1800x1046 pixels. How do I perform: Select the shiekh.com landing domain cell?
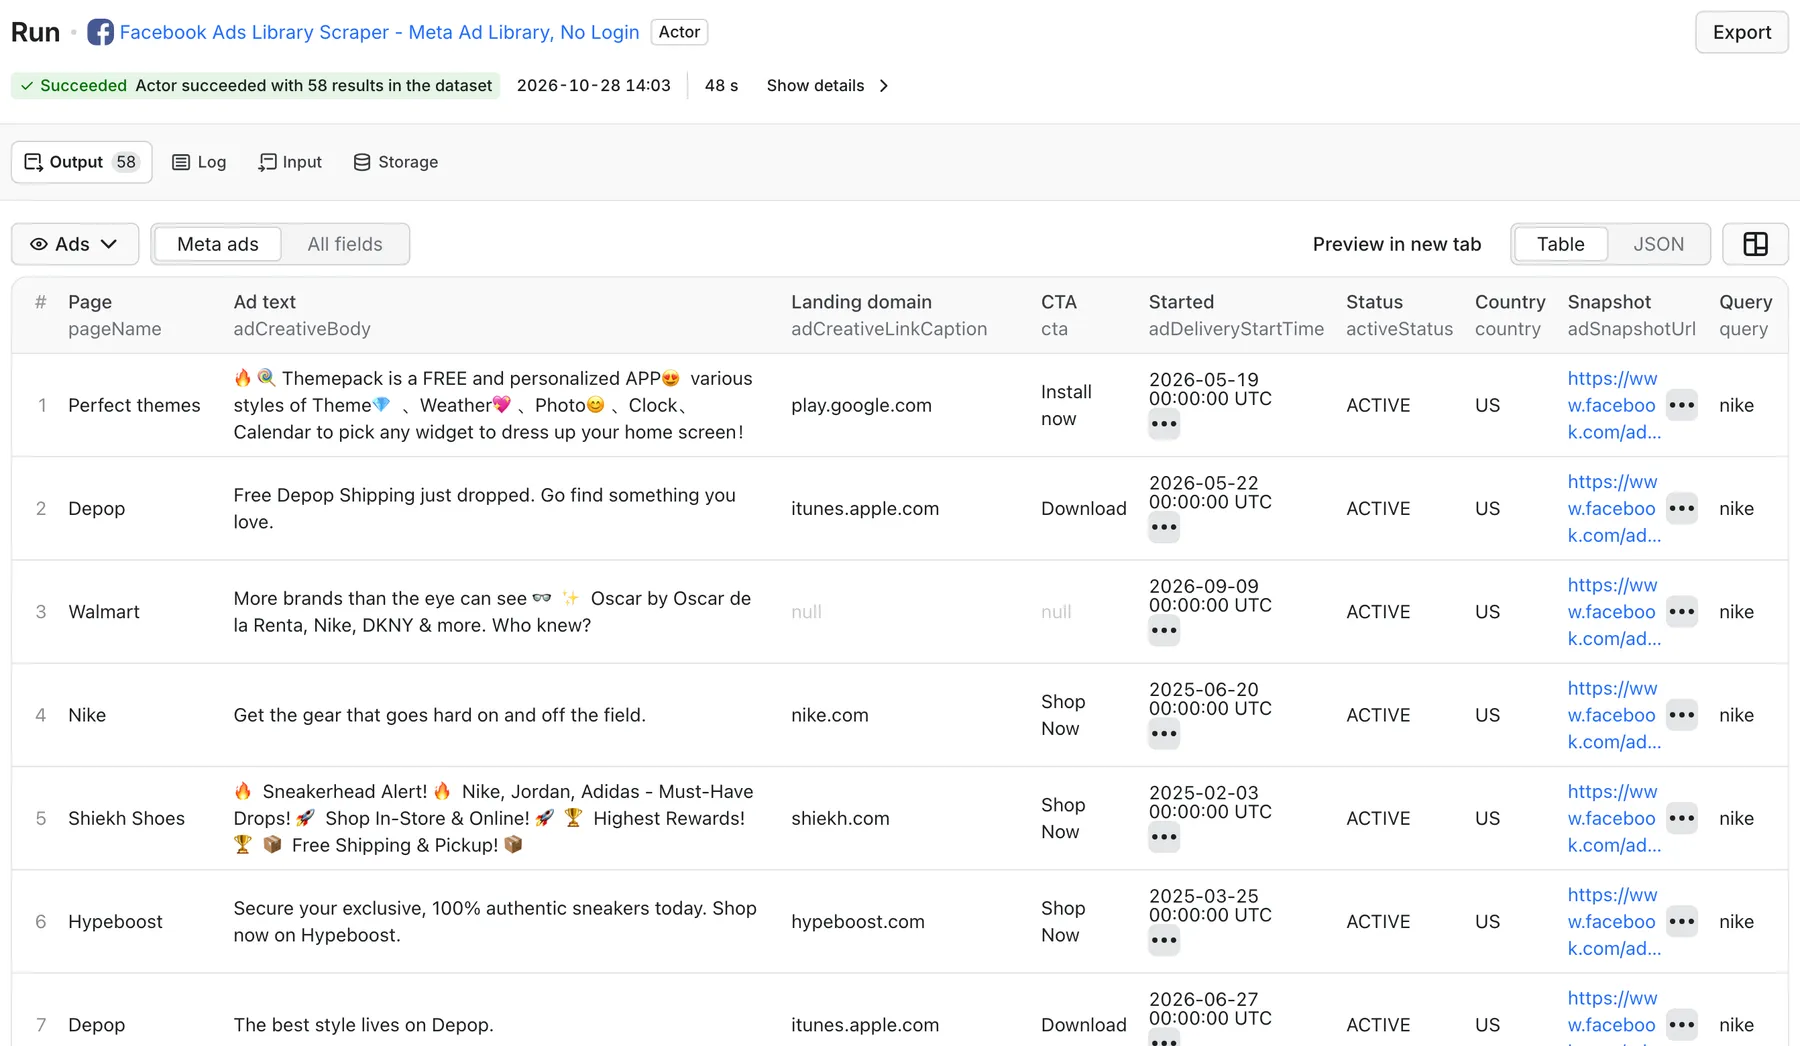click(840, 818)
